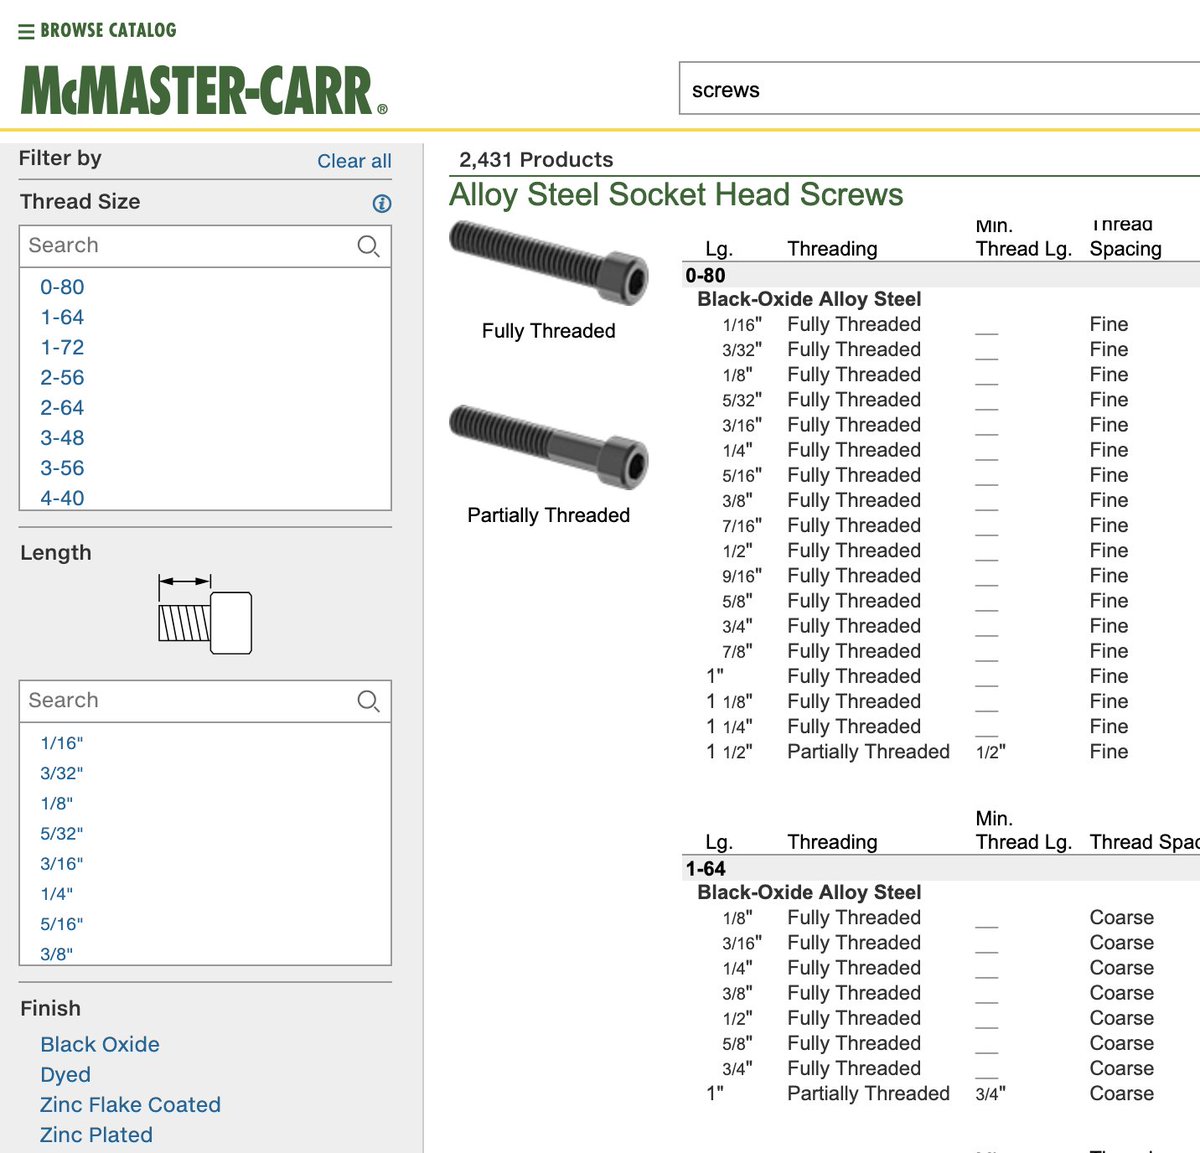Open the Browse Catalog hamburger menu
This screenshot has width=1200, height=1153.
25,30
